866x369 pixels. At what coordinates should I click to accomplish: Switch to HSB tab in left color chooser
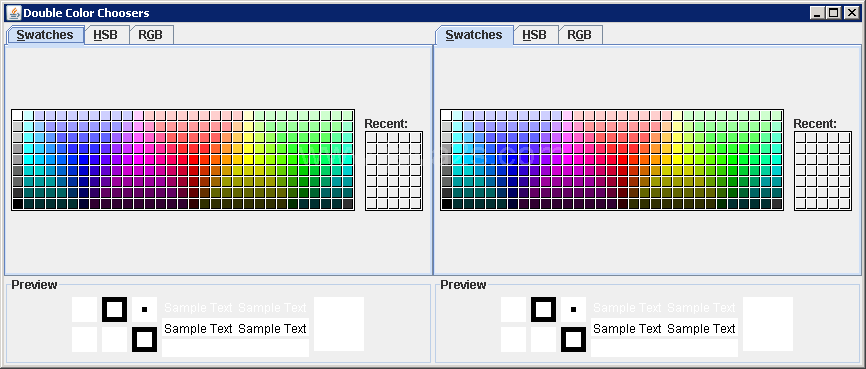[106, 35]
